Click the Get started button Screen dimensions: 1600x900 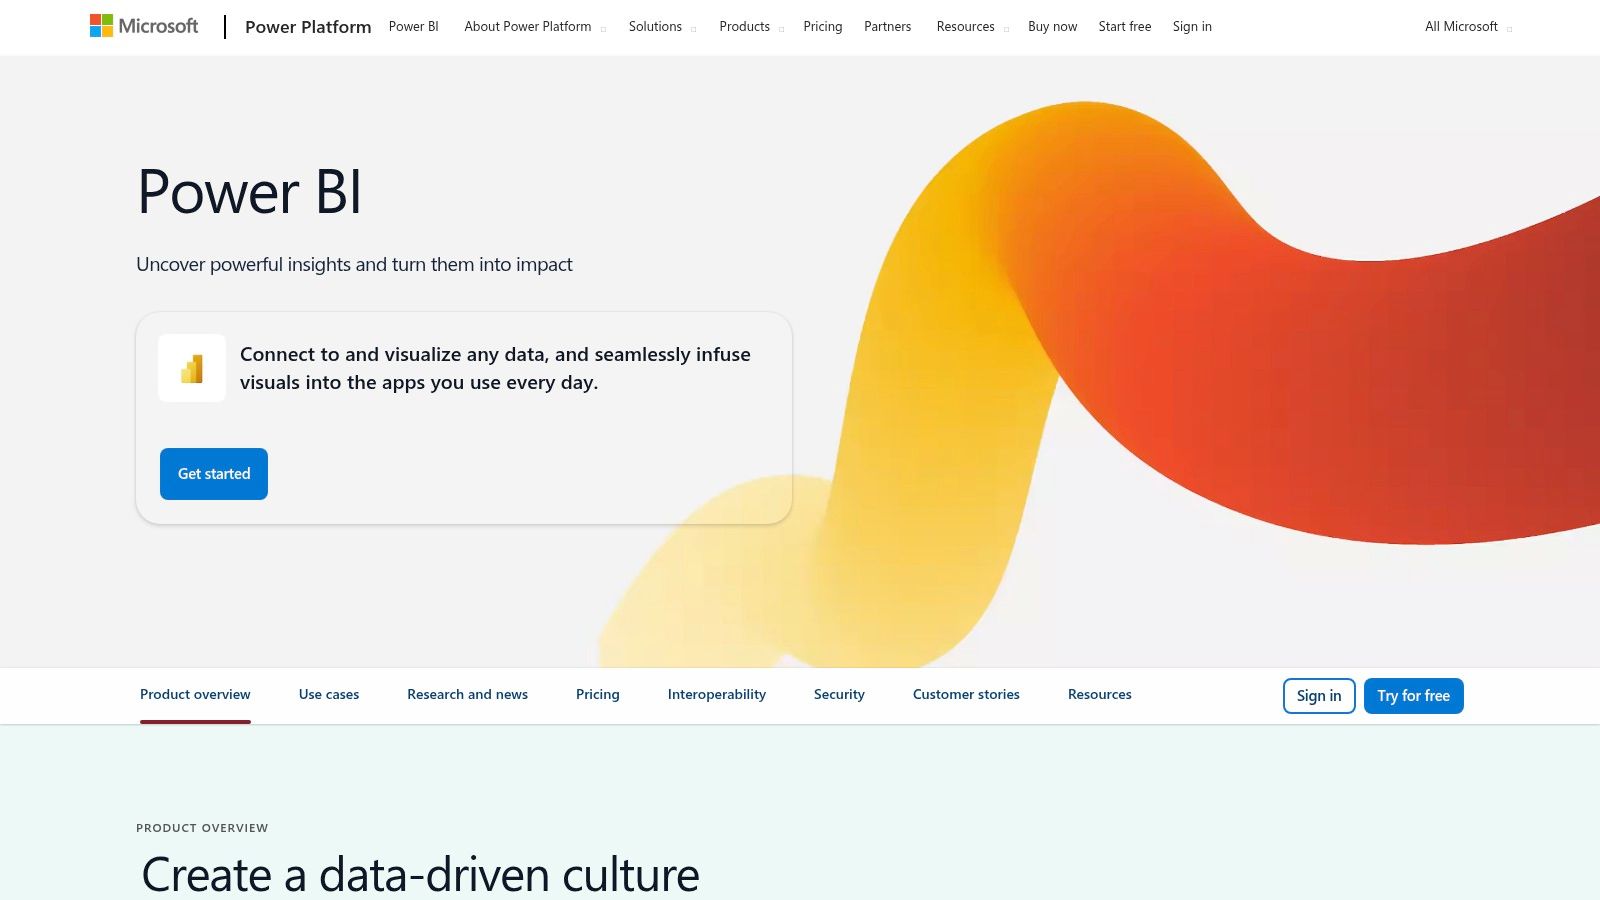(213, 473)
